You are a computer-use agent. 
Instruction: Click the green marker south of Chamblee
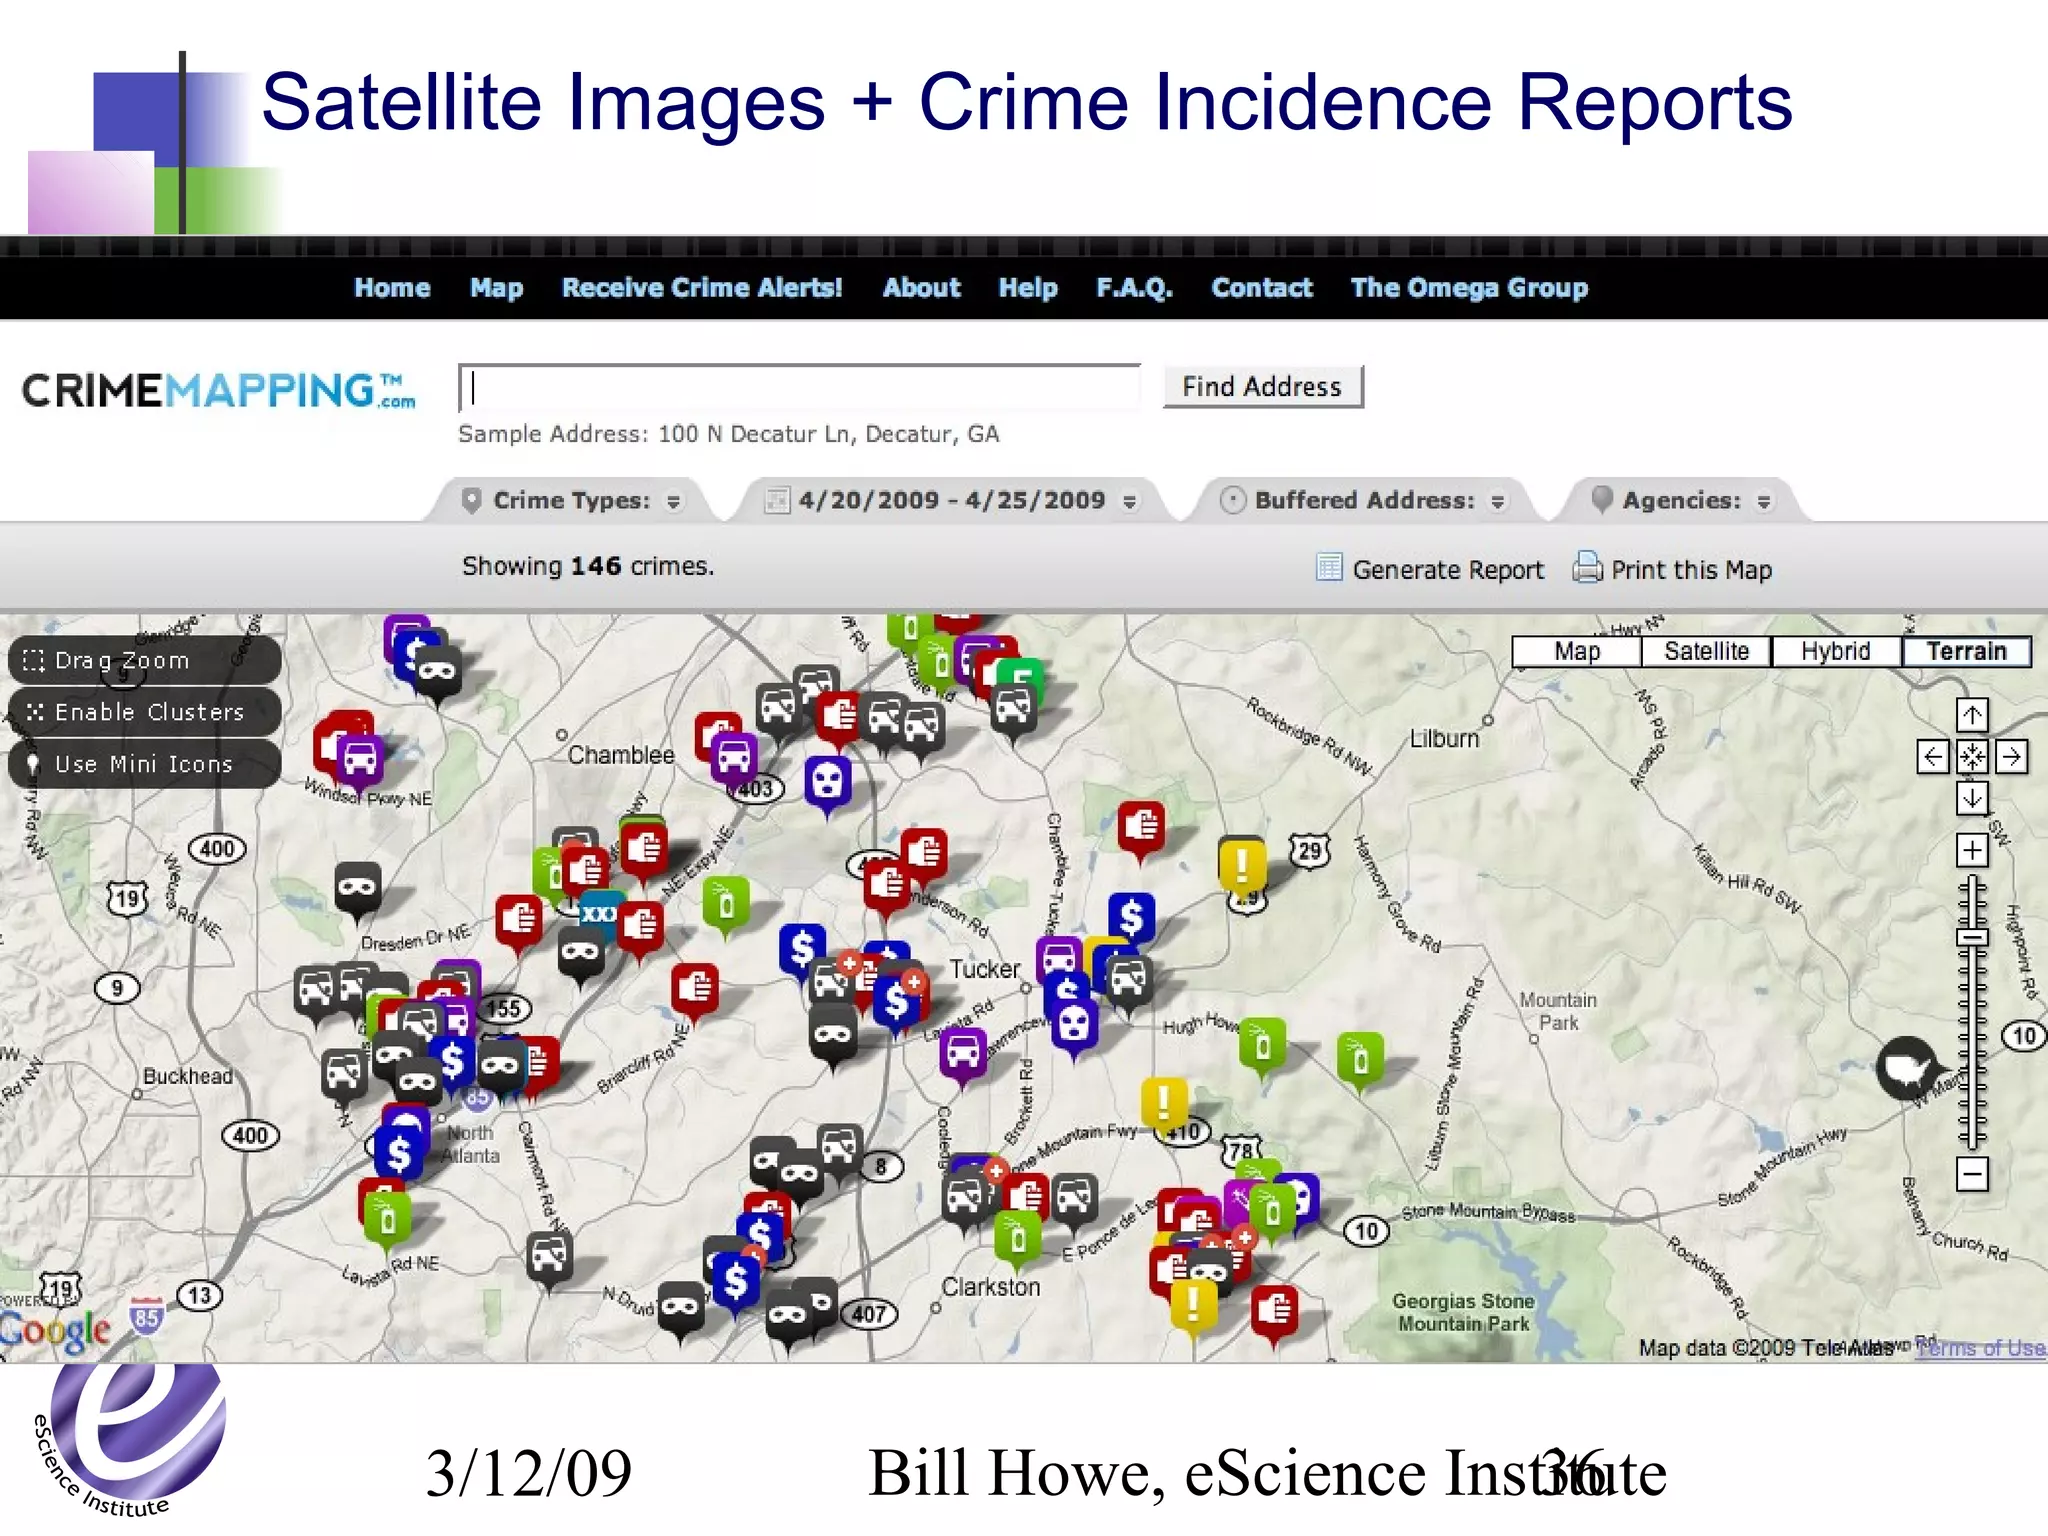pyautogui.click(x=727, y=905)
